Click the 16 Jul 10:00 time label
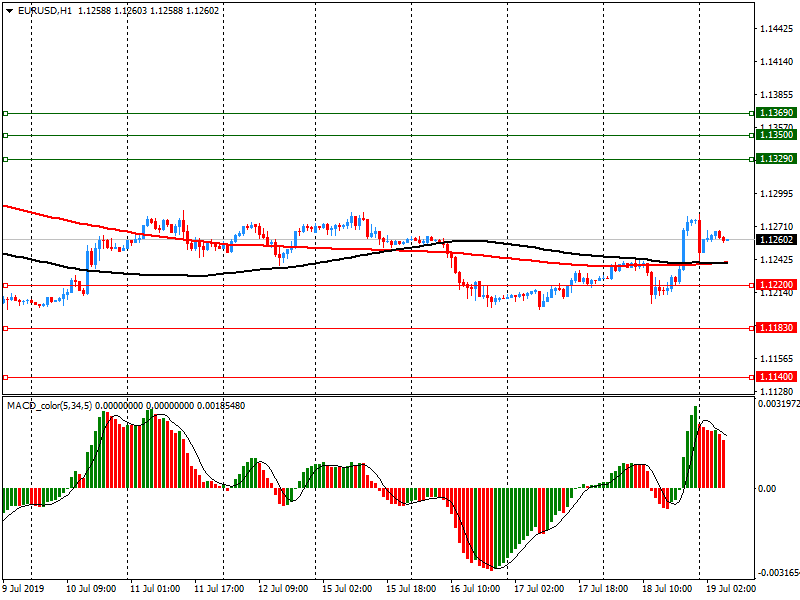This screenshot has height=600, width=800. 475,589
